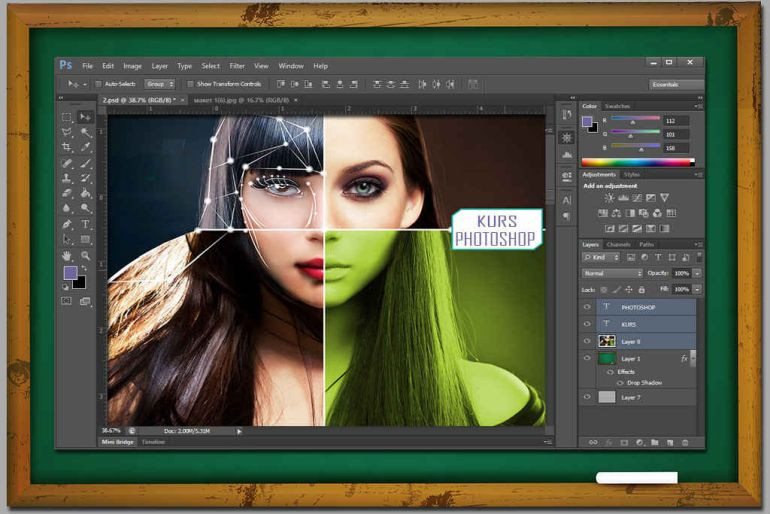Open the Filter menu

pos(237,66)
